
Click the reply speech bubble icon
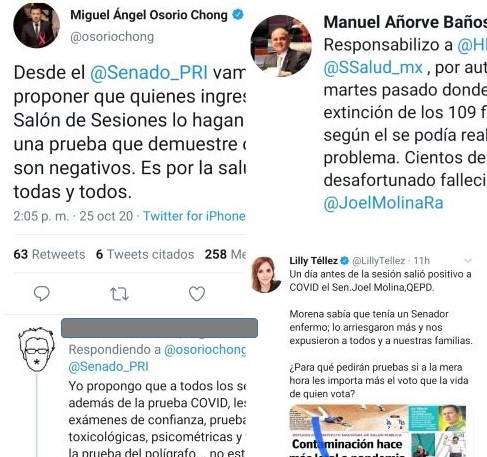point(42,294)
